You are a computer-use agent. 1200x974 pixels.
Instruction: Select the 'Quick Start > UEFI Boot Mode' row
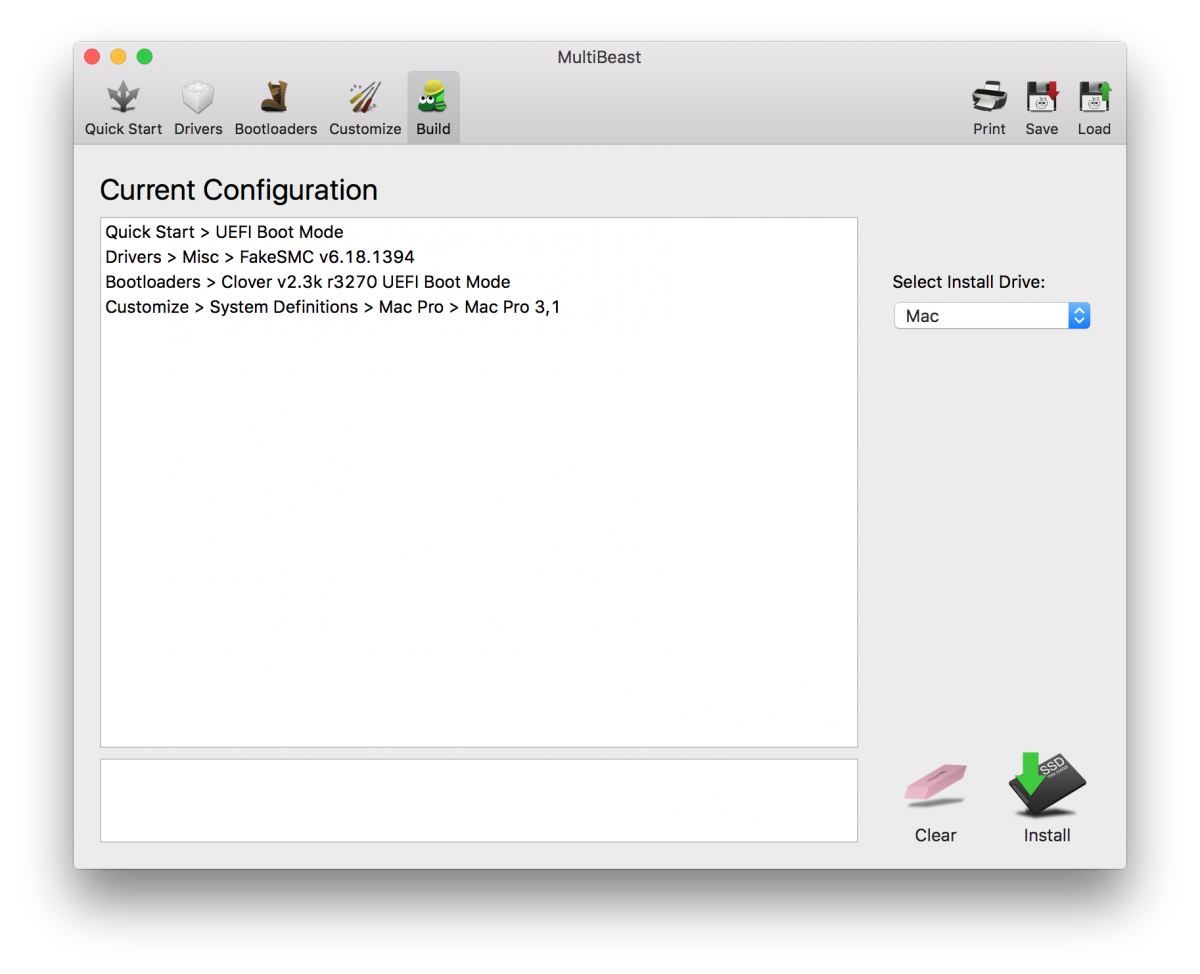tap(478, 232)
